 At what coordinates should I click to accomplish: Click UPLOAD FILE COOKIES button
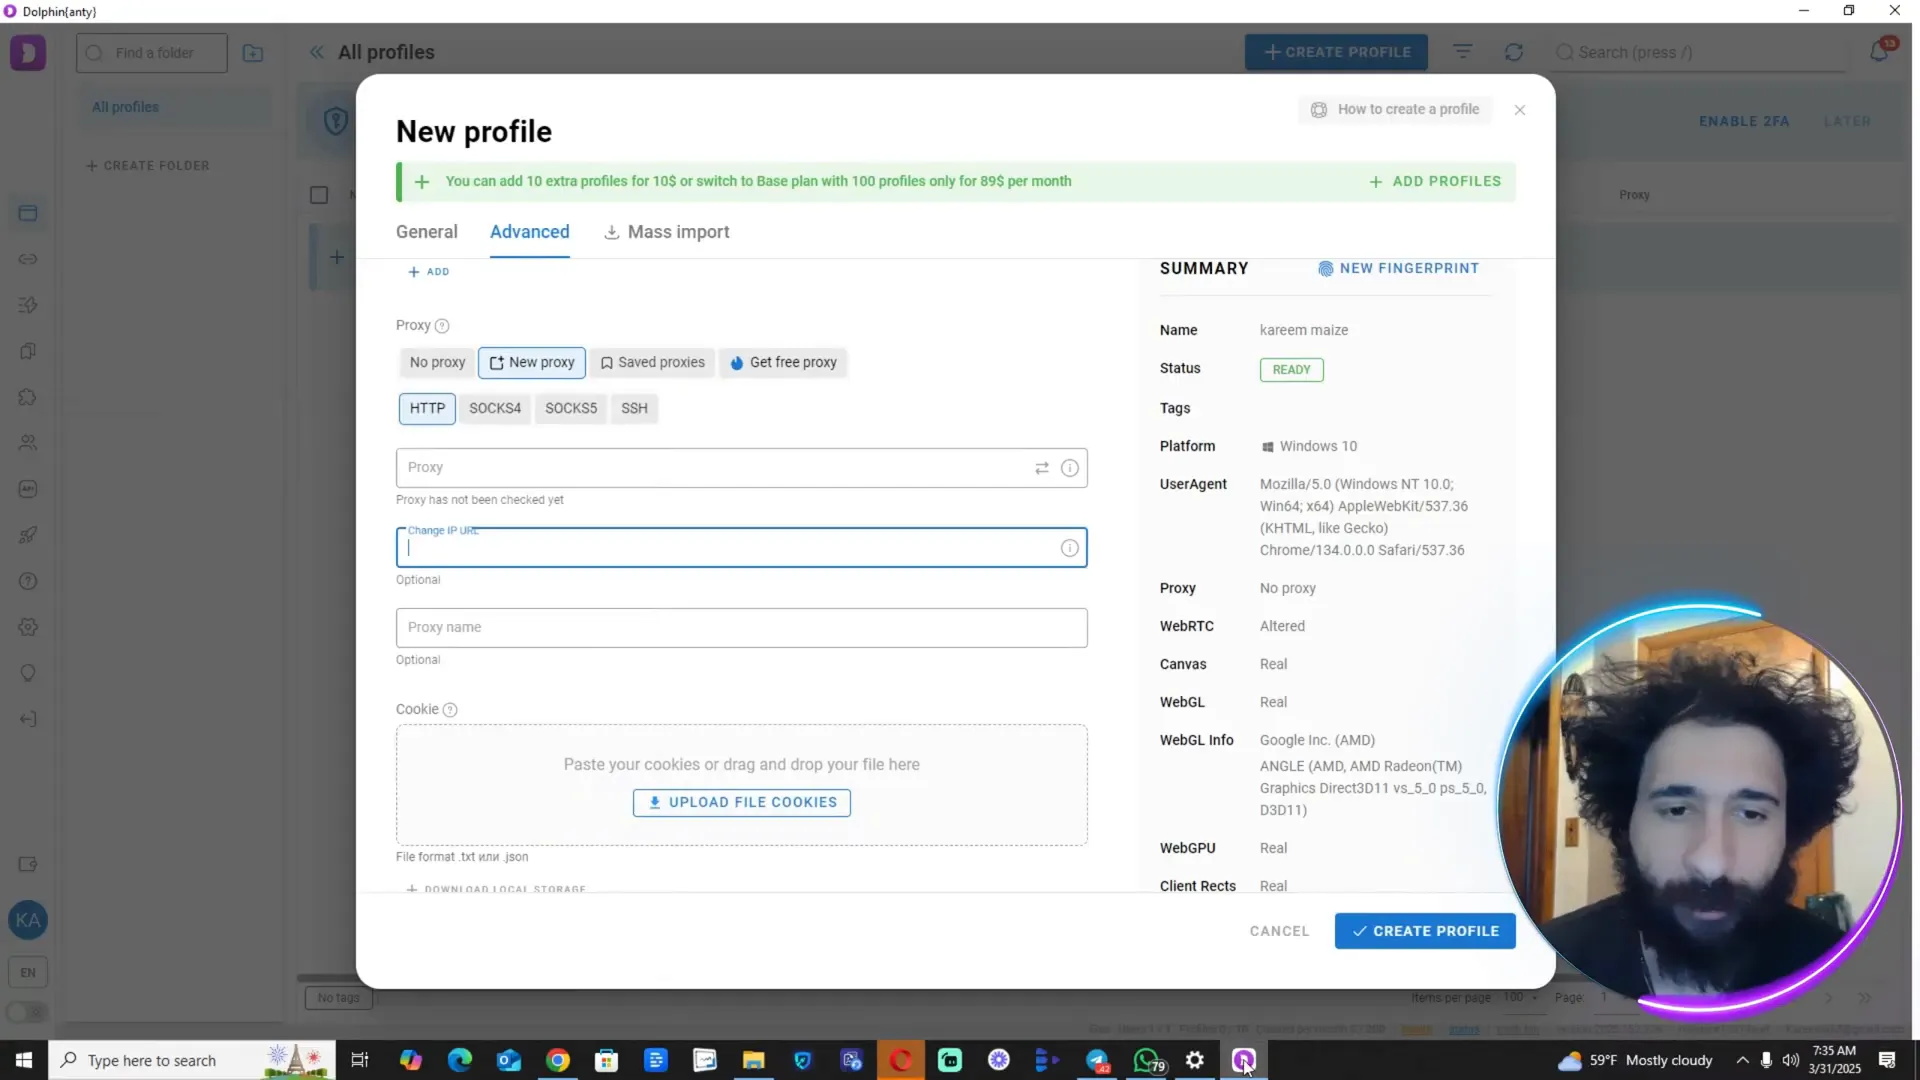(742, 803)
